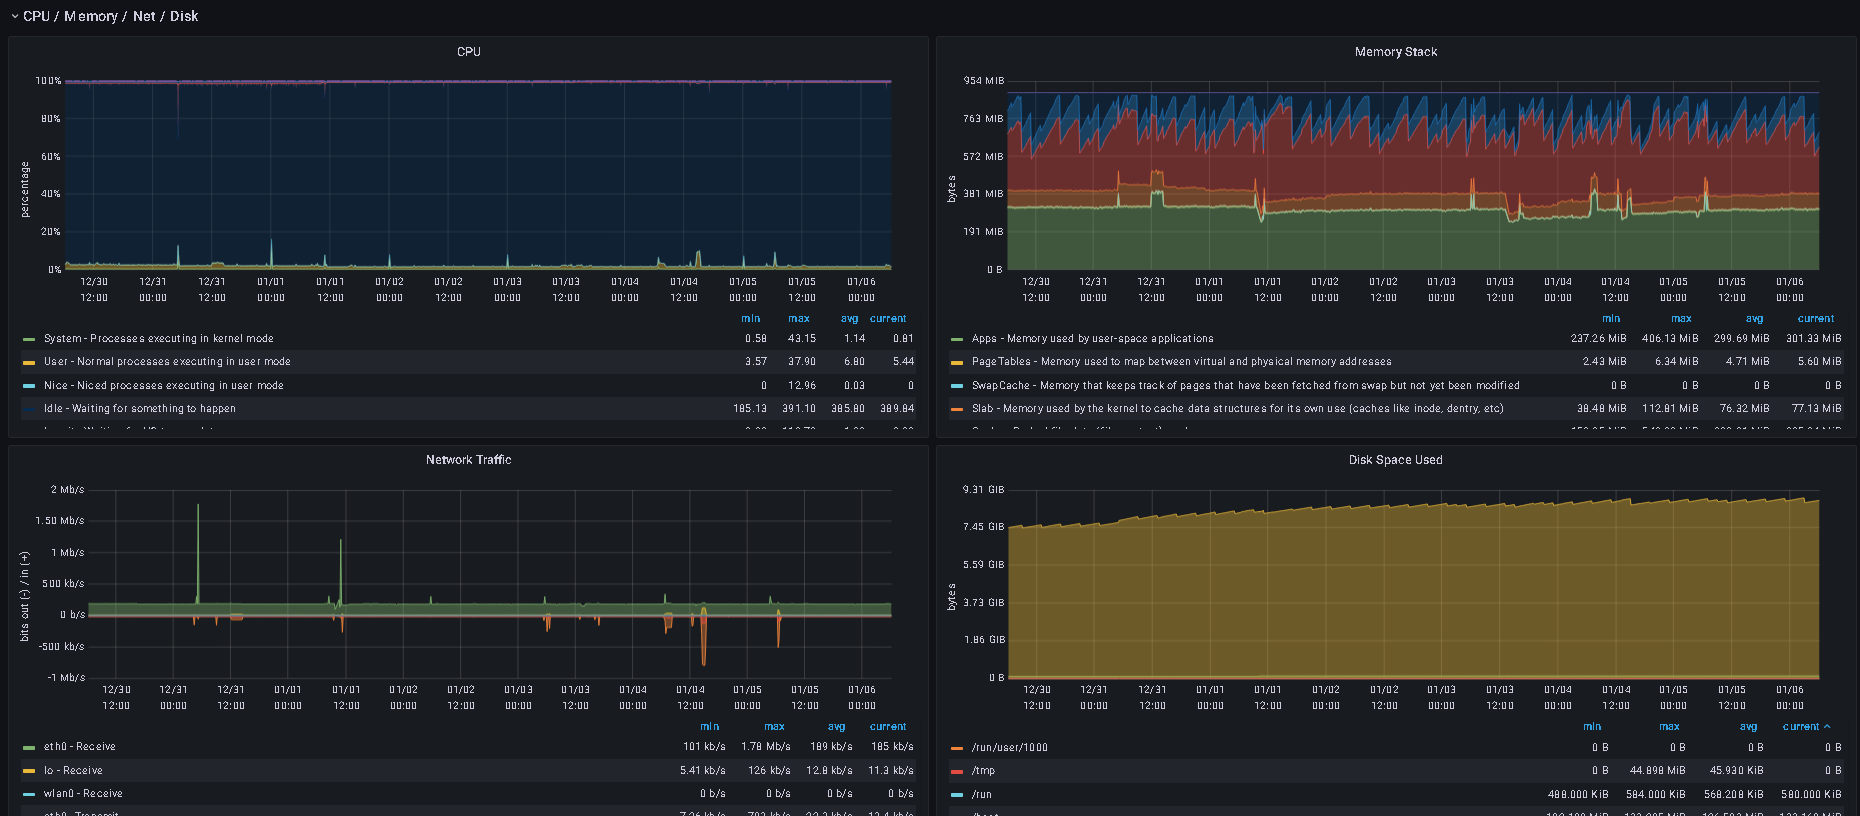The width and height of the screenshot is (1860, 816).
Task: Click the color swatch of the Idle series
Action: (x=29, y=409)
